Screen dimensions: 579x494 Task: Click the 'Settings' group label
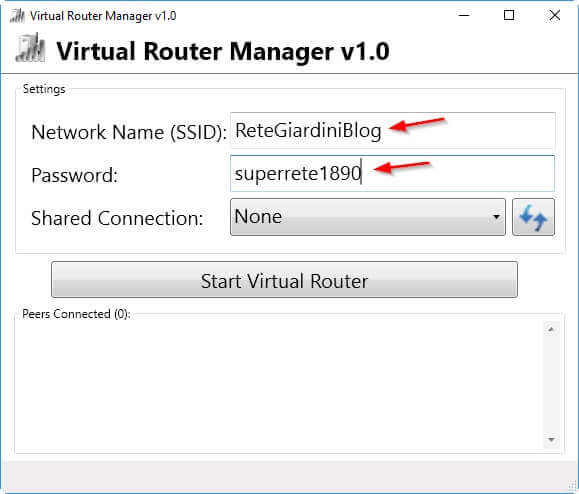44,89
